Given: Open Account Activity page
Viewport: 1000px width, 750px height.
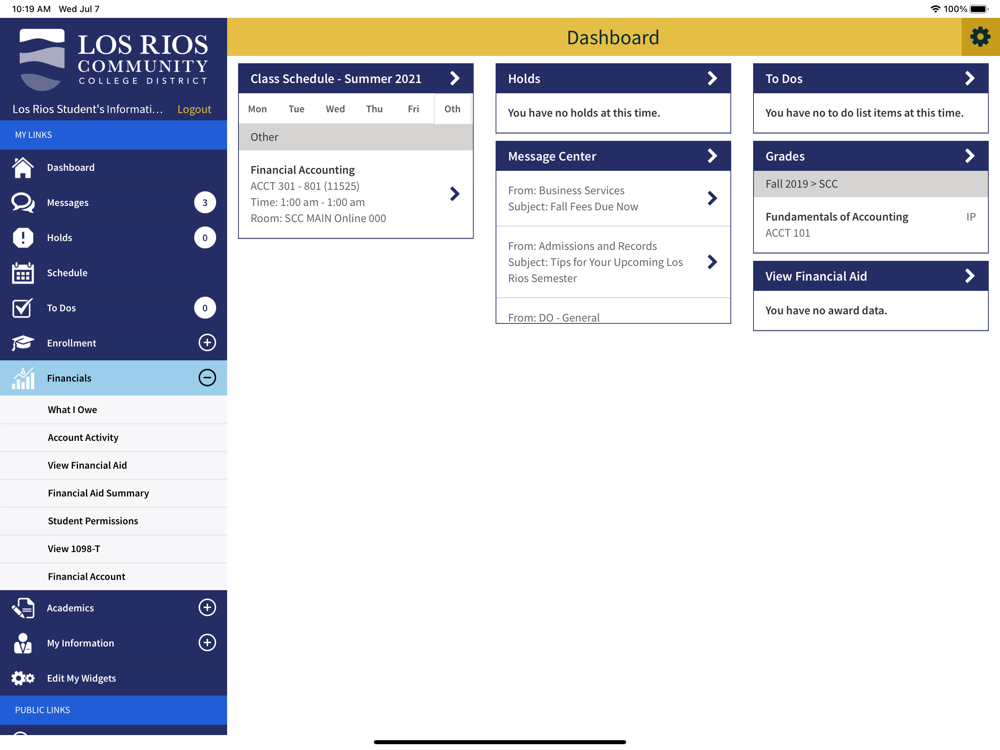Looking at the screenshot, I should point(114,438).
